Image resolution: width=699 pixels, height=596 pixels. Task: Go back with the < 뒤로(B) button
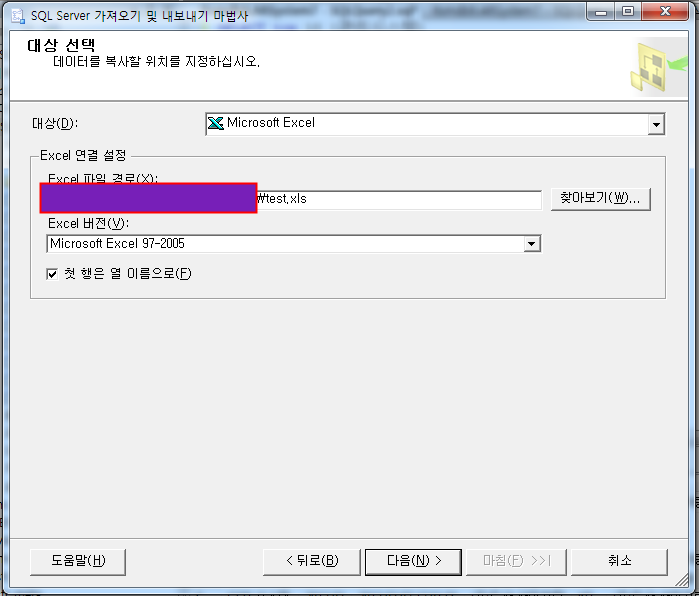tap(312, 562)
